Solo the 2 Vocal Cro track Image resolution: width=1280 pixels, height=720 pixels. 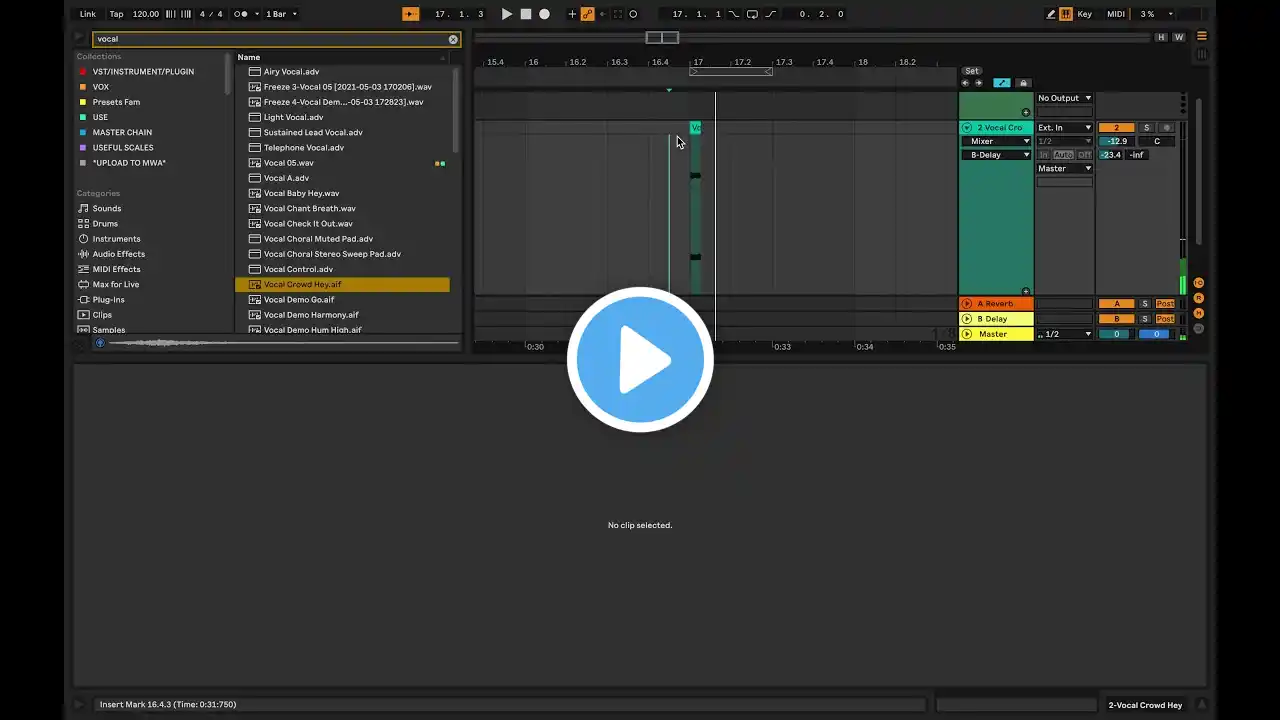click(x=1146, y=128)
